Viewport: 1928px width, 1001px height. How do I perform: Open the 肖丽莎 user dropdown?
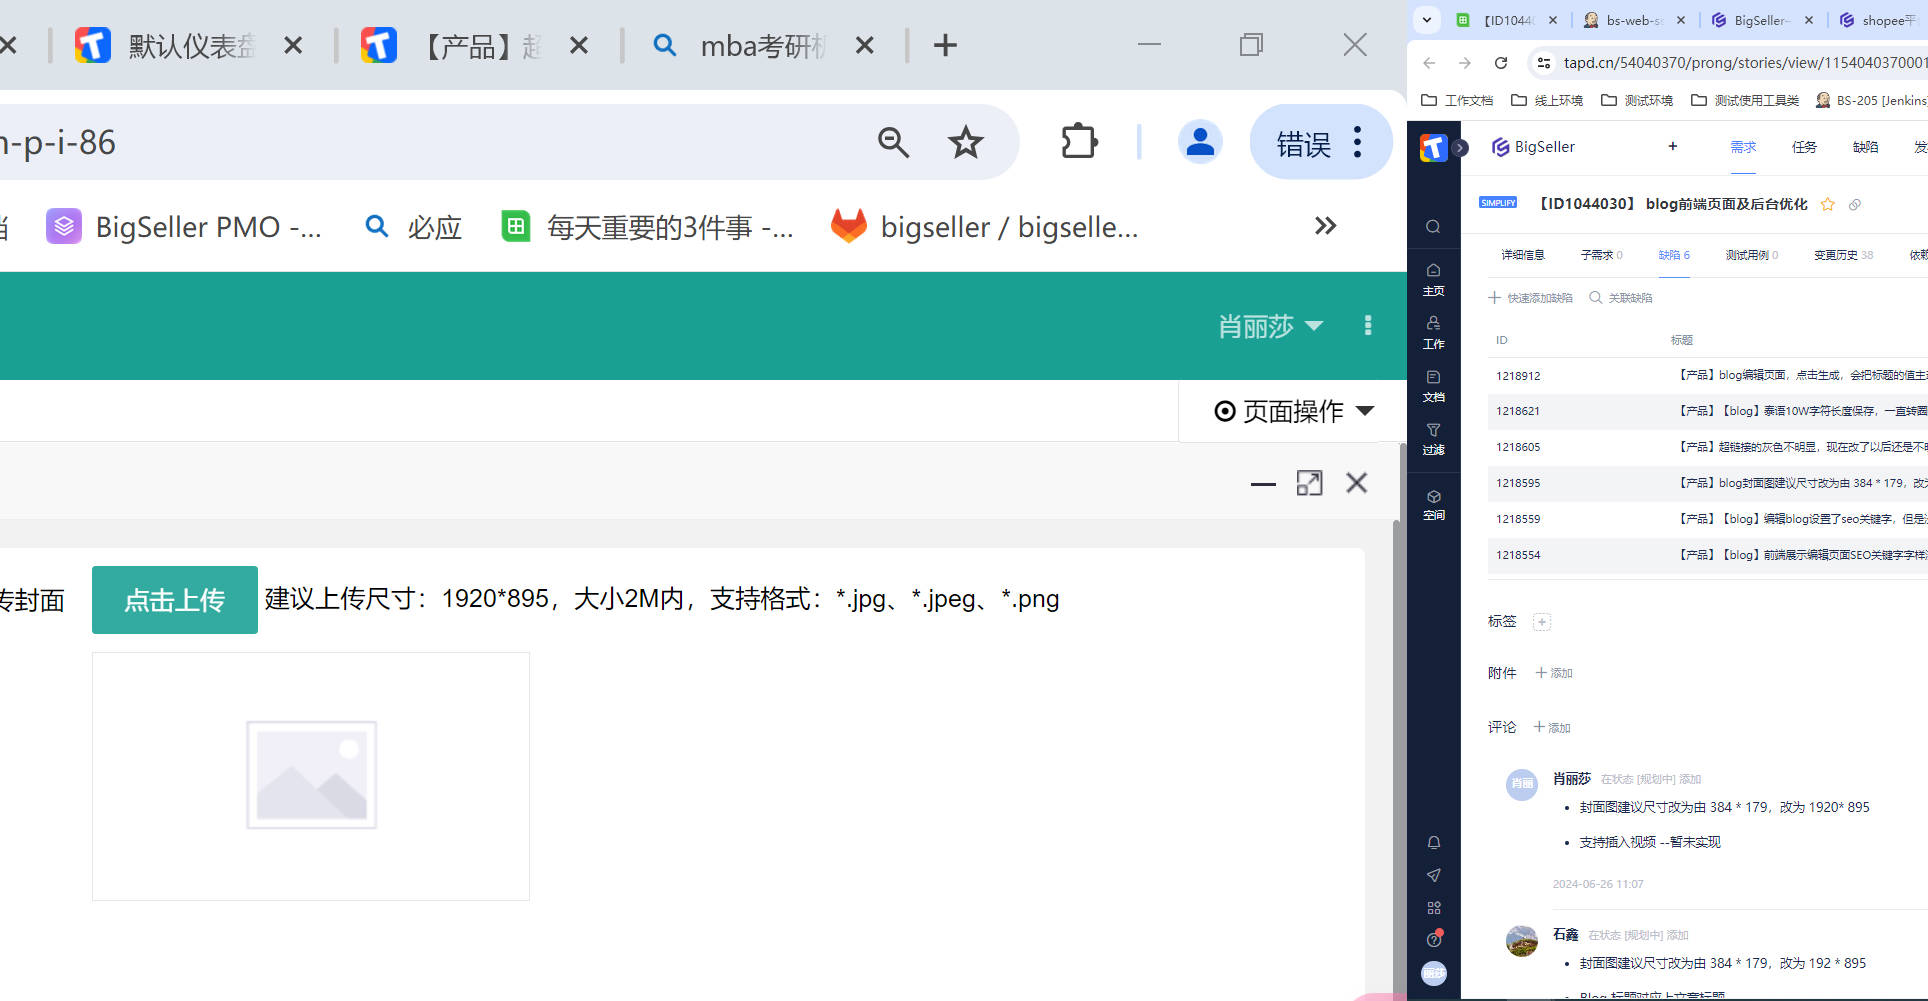coord(1270,326)
